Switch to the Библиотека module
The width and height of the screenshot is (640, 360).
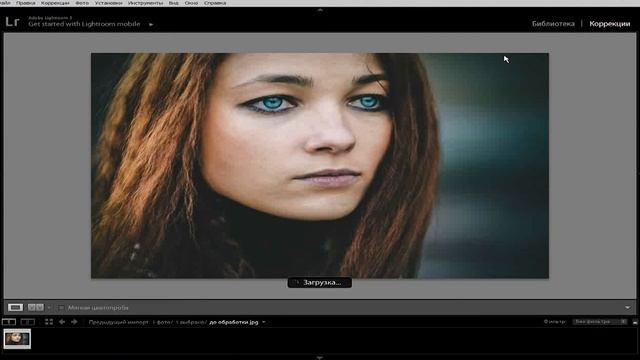pyautogui.click(x=553, y=24)
